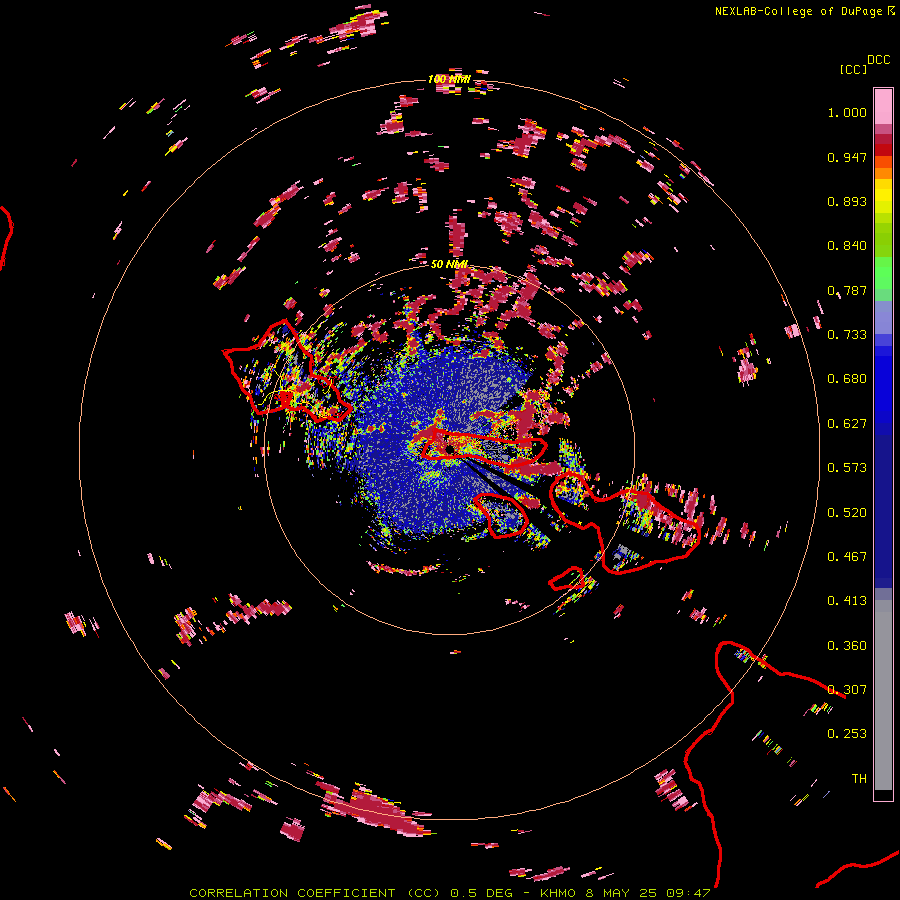This screenshot has height=900, width=900.
Task: Click the 50 NMI range ring label
Action: tap(449, 265)
